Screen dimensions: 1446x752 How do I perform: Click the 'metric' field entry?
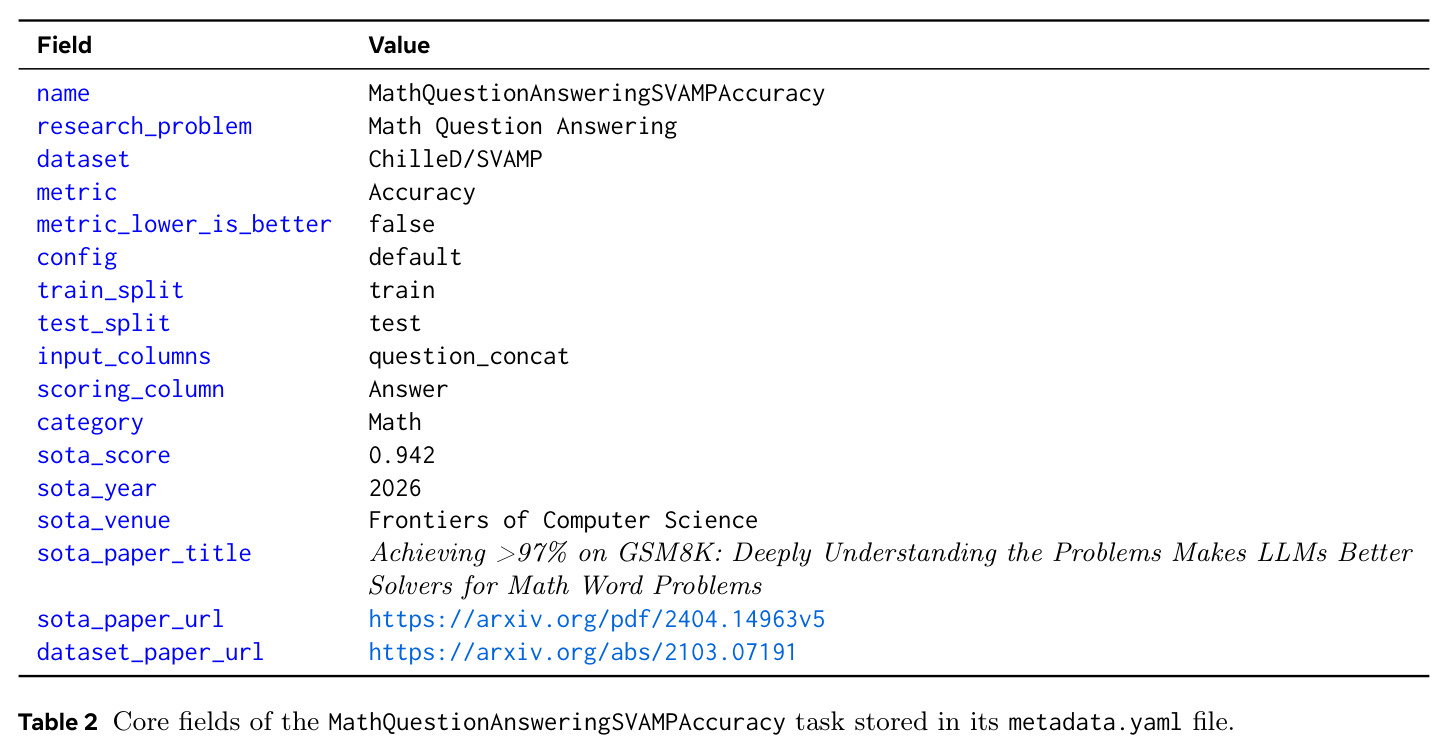tap(77, 192)
